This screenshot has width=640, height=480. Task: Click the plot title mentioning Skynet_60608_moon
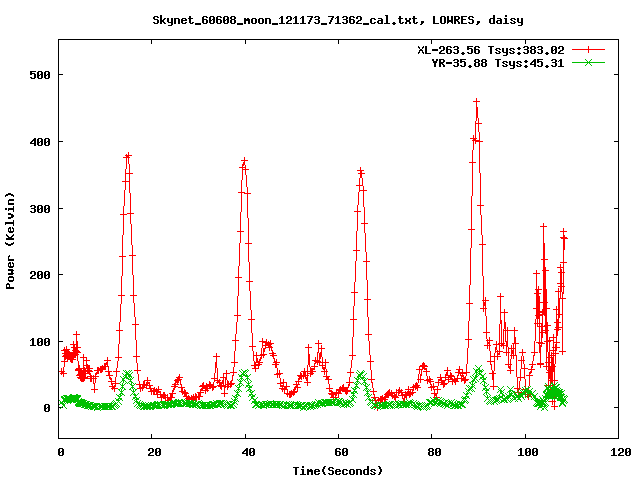[338, 20]
